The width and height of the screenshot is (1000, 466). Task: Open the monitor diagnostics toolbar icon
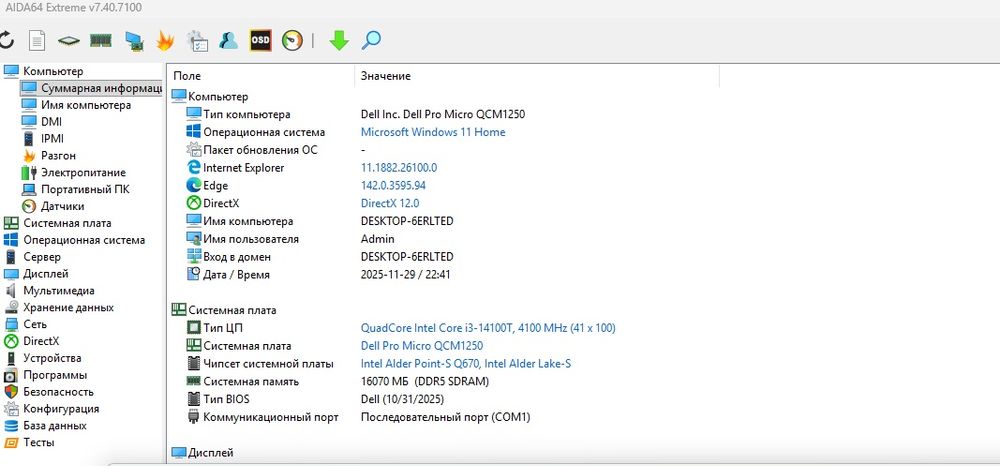[133, 41]
